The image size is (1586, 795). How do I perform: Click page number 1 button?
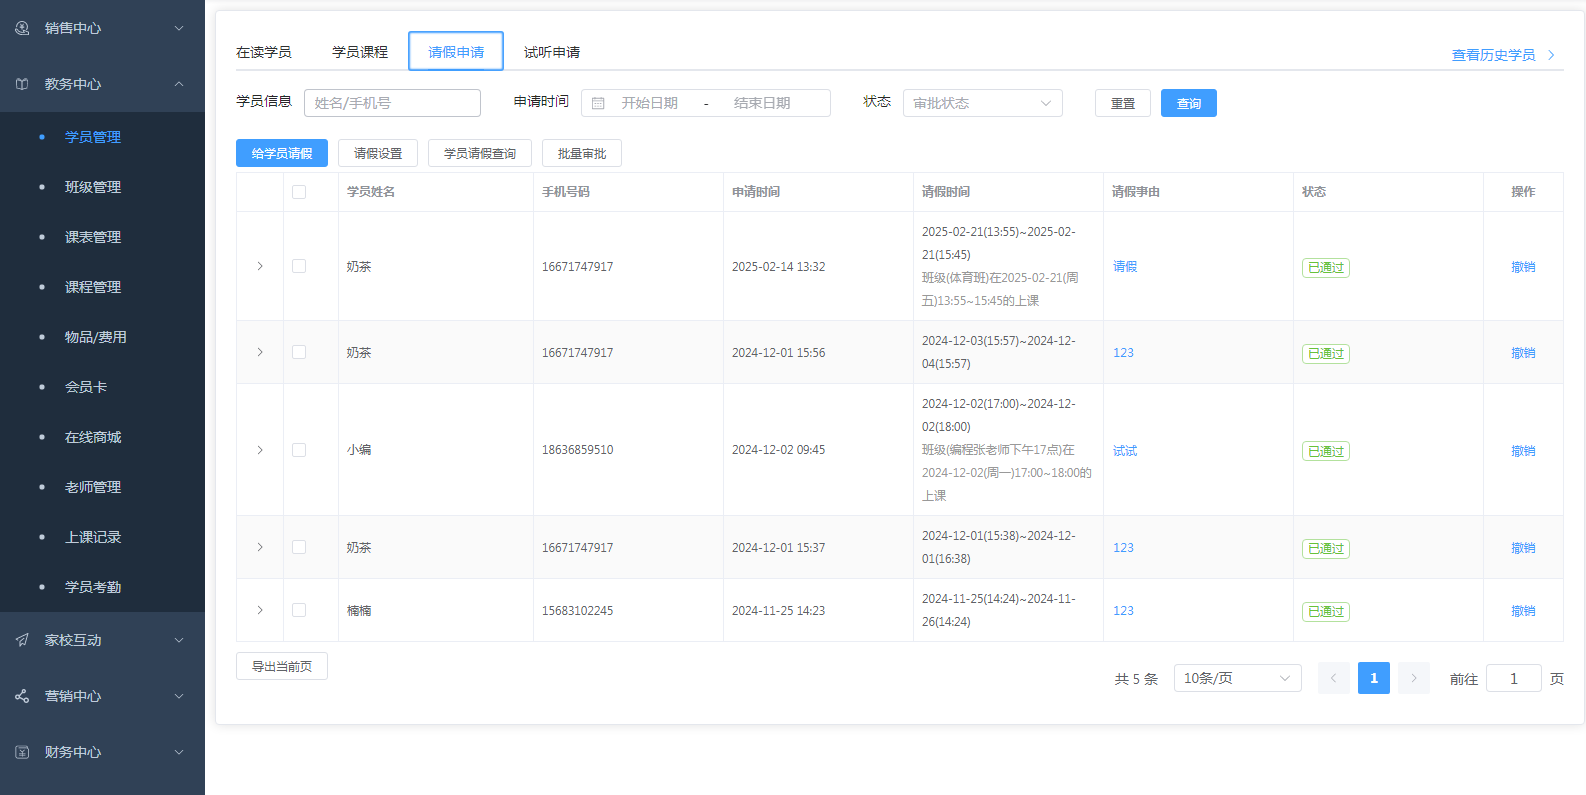pyautogui.click(x=1374, y=678)
